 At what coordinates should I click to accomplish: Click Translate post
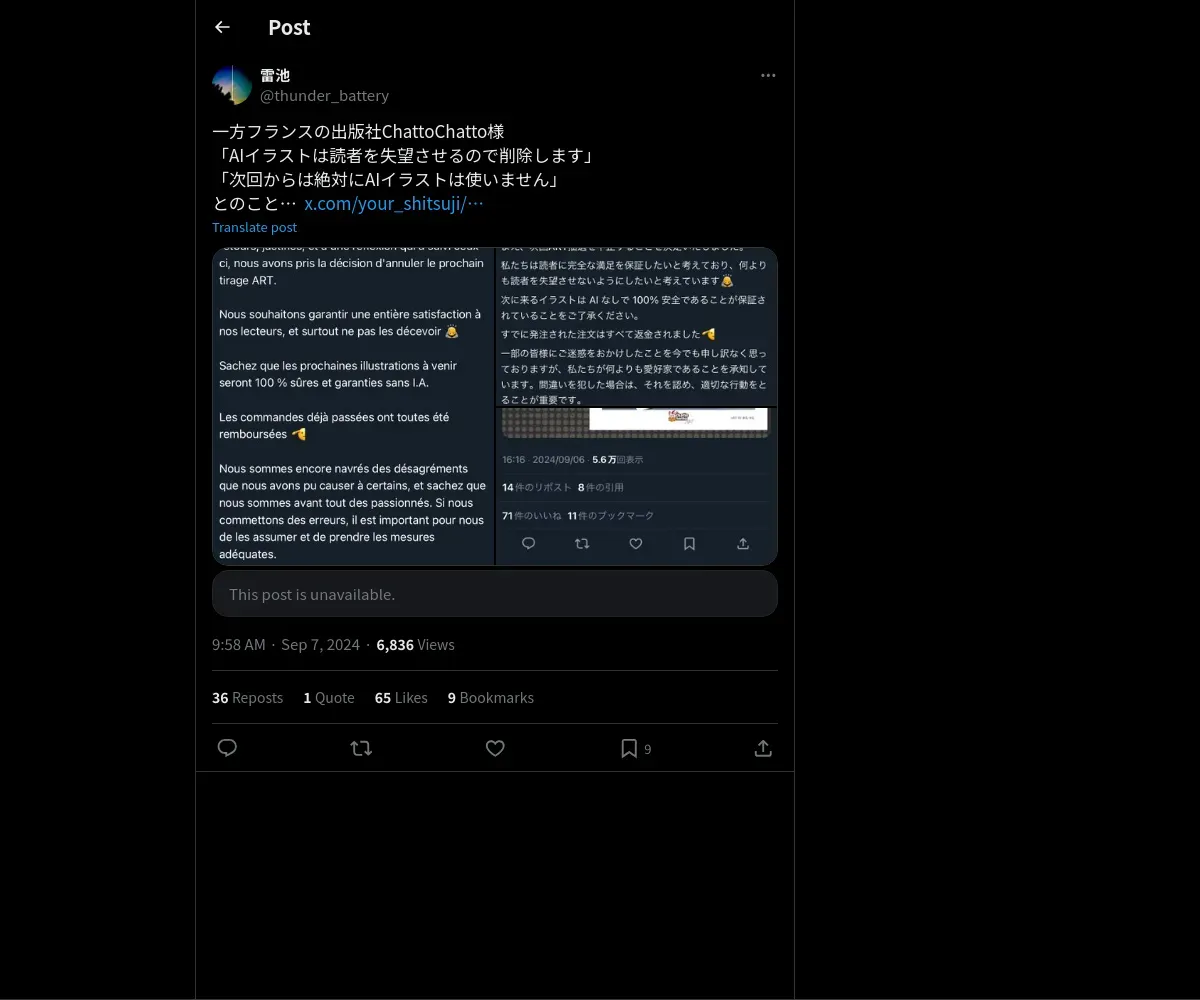[254, 228]
